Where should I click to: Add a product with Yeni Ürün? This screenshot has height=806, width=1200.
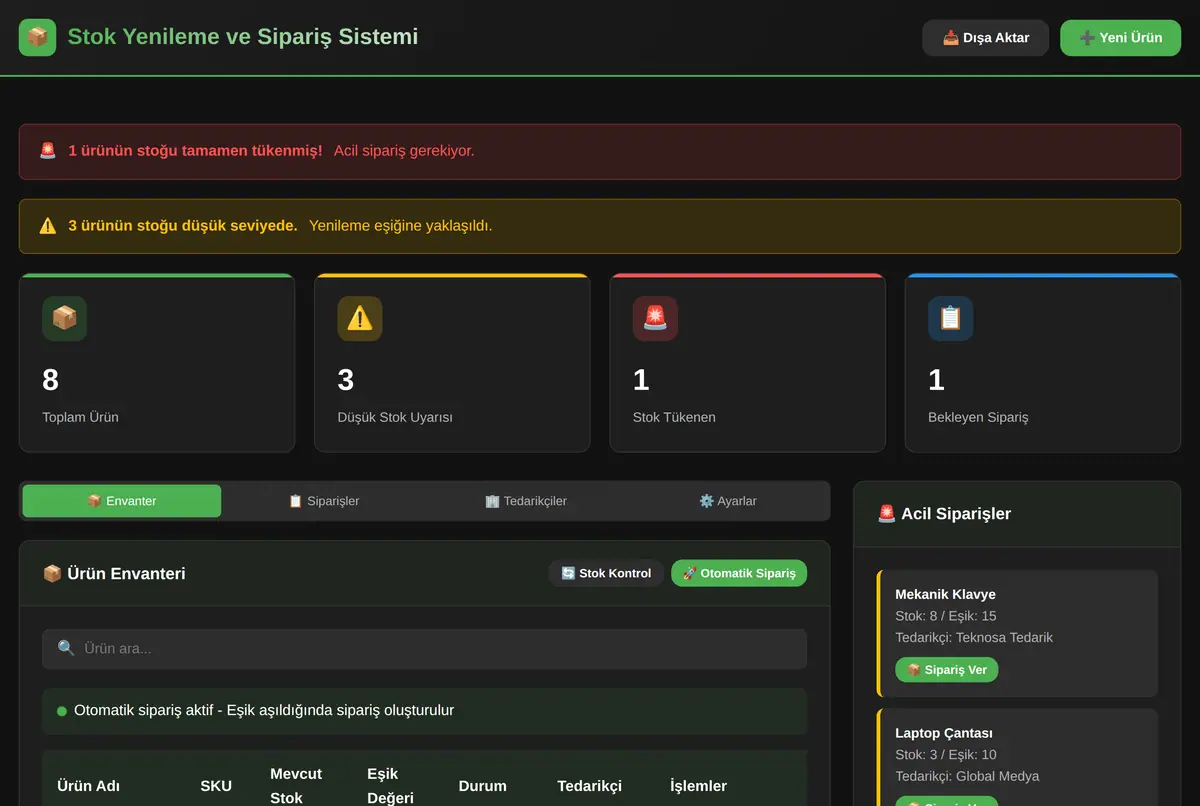(x=1121, y=38)
